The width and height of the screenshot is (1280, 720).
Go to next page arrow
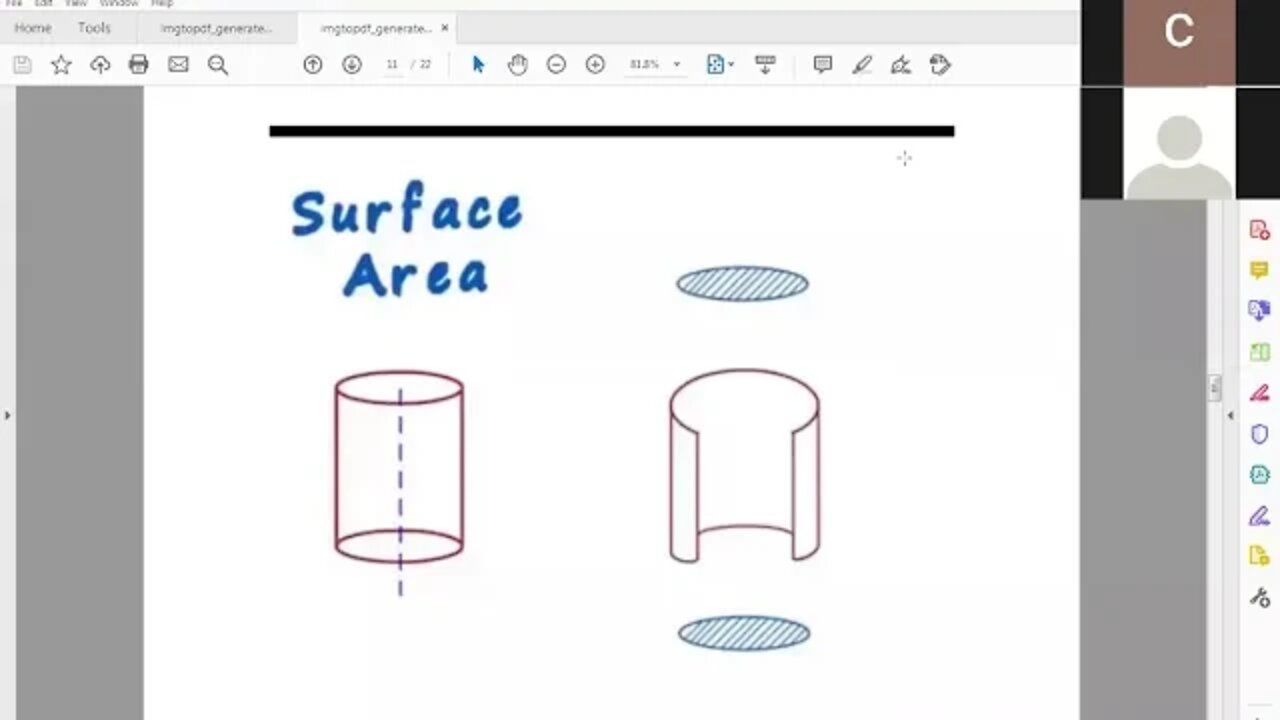[352, 65]
